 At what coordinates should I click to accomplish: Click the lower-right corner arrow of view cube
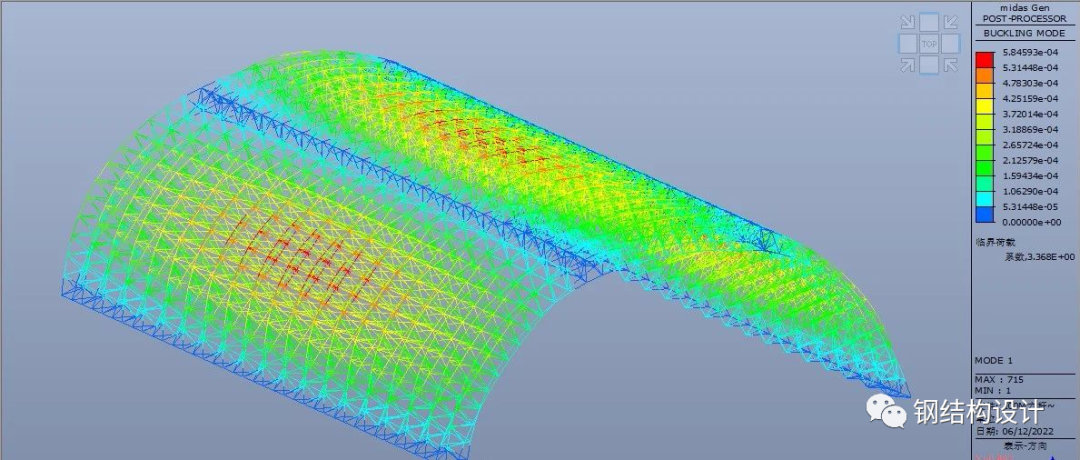point(951,65)
